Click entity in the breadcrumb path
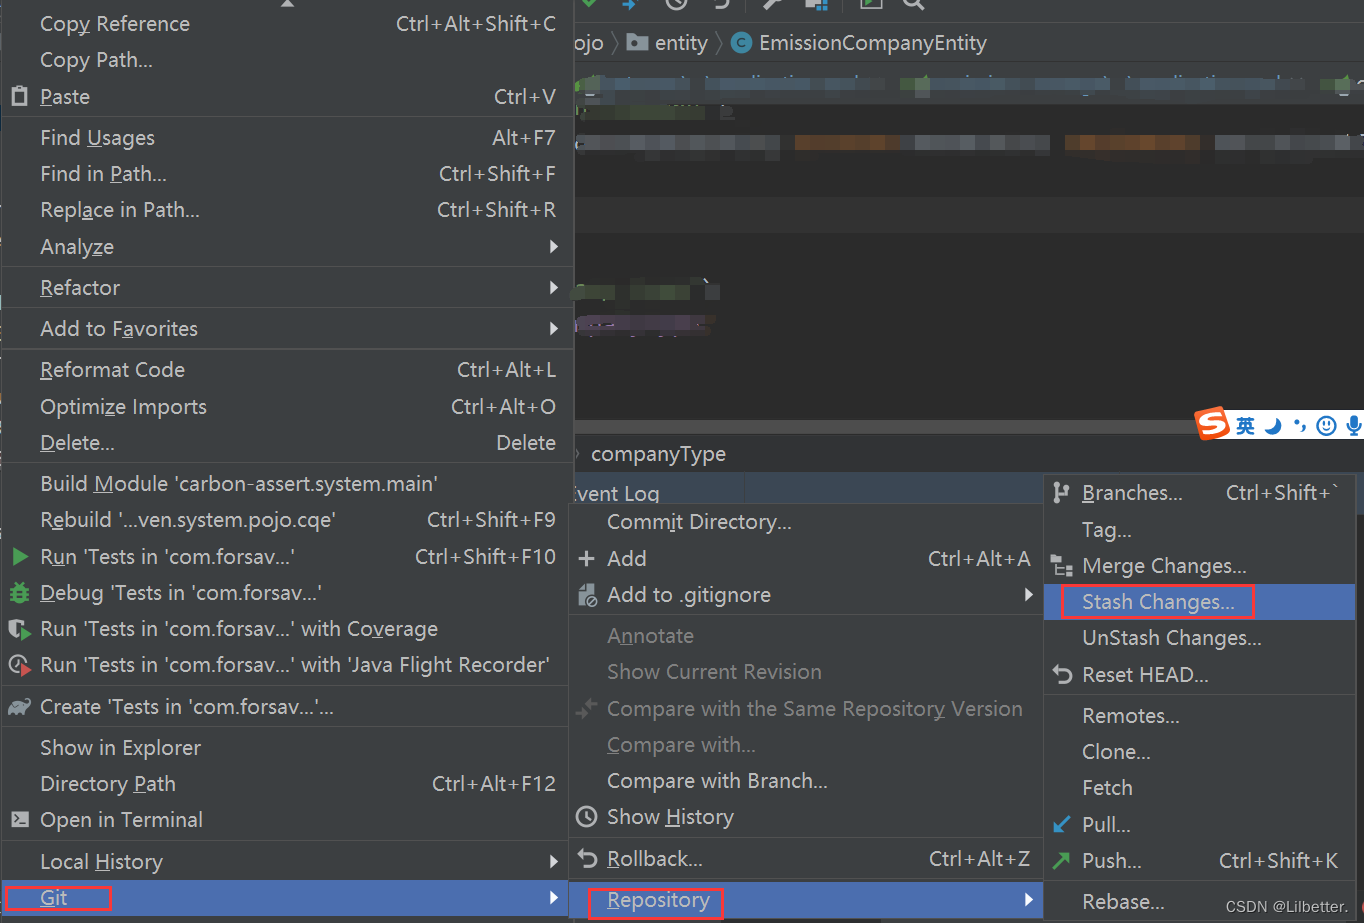Screen dimensions: 1364x923 click(x=680, y=43)
